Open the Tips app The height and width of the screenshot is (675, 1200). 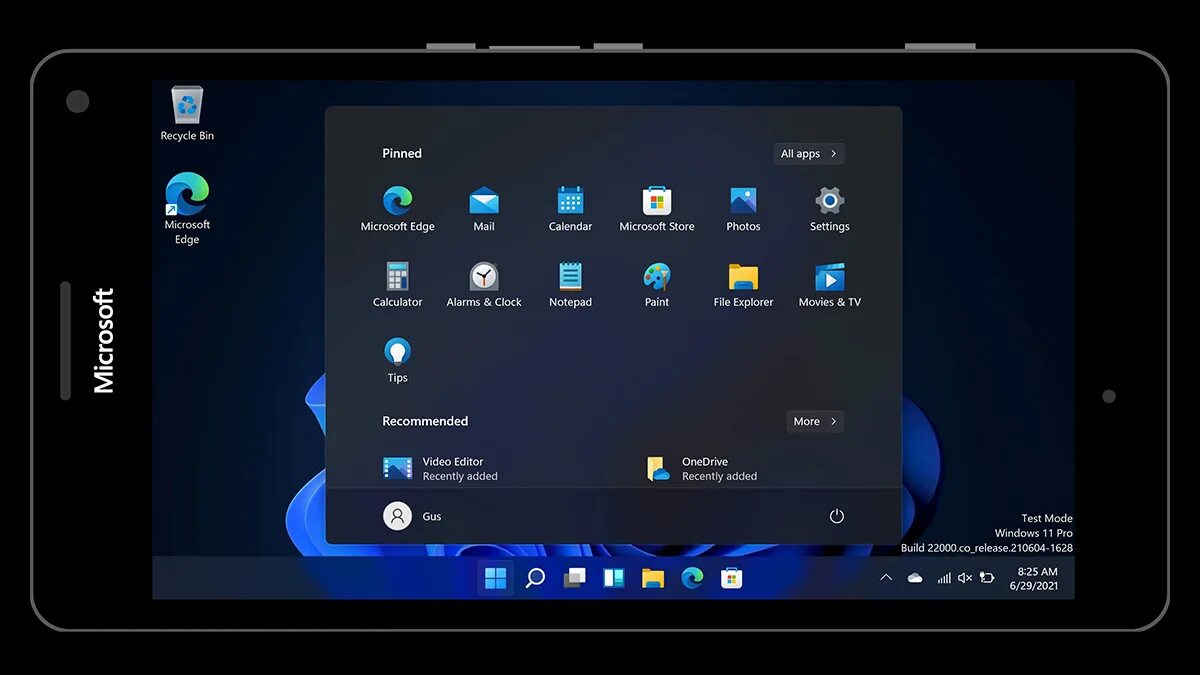[397, 361]
